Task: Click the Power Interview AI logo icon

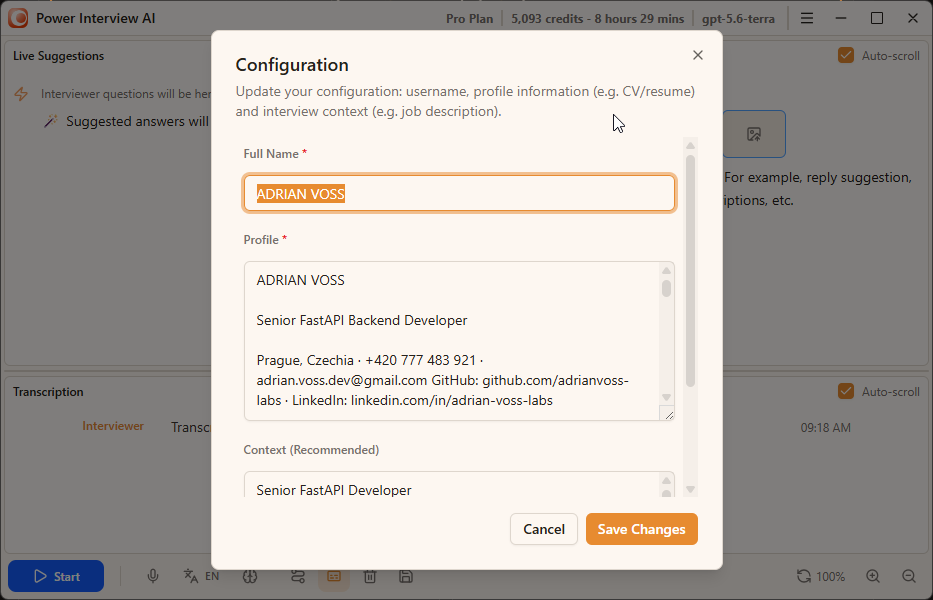Action: [18, 18]
